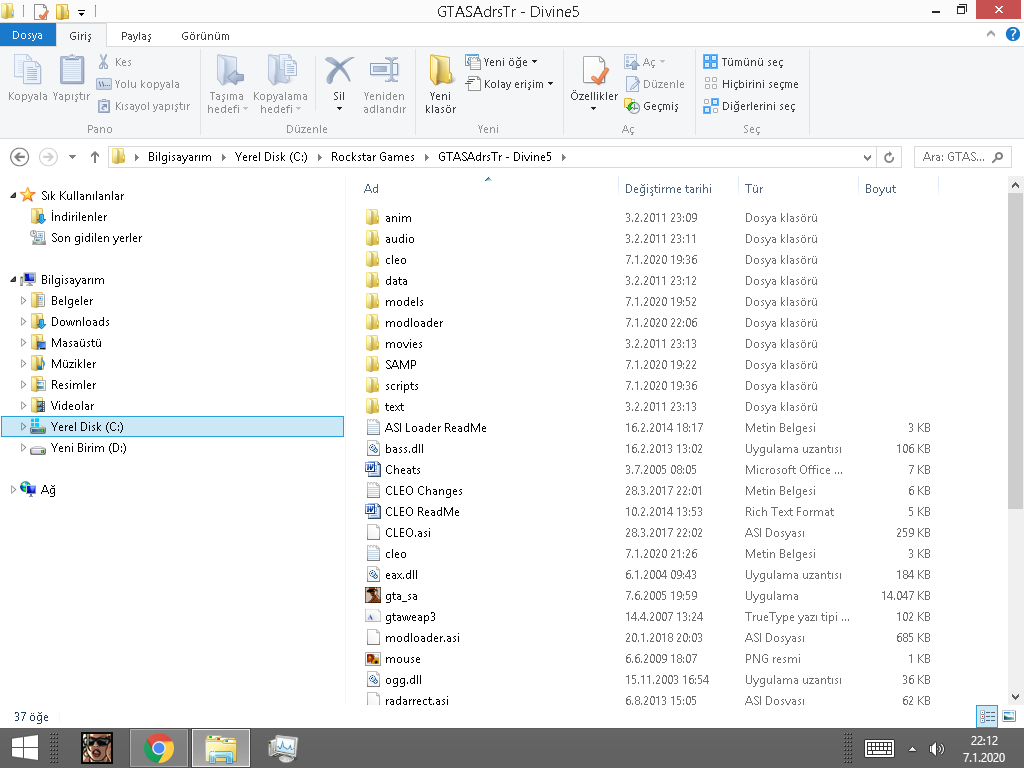This screenshot has height=768, width=1024.
Task: Select the gta_sa application file
Action: (401, 596)
